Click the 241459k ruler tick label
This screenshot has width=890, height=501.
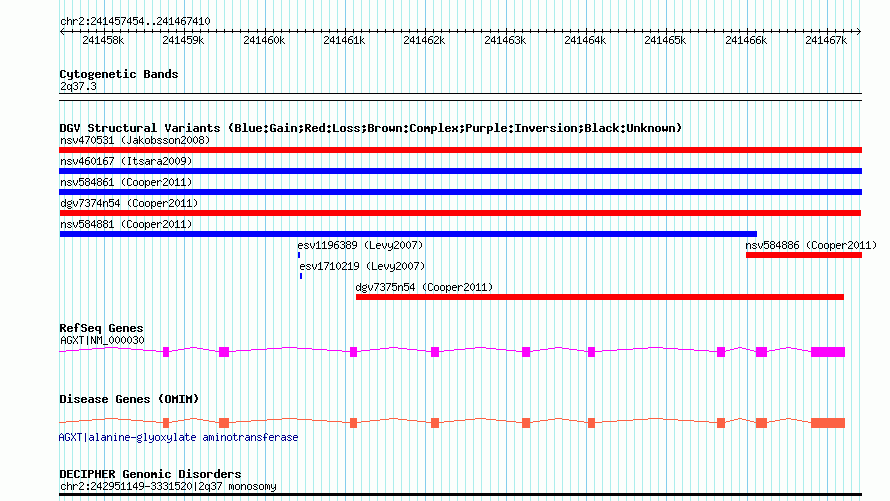click(x=183, y=40)
